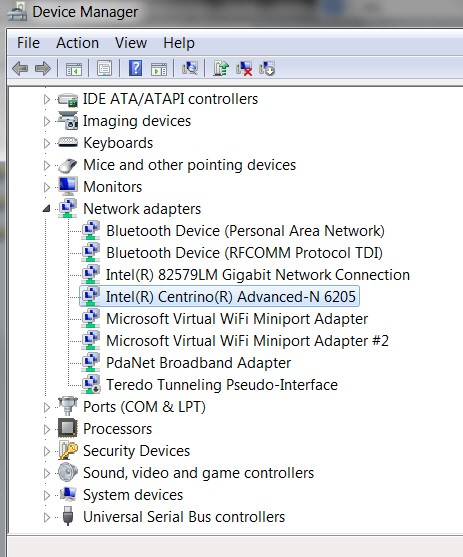Select PdaNet Broadband Adapter

coord(198,363)
